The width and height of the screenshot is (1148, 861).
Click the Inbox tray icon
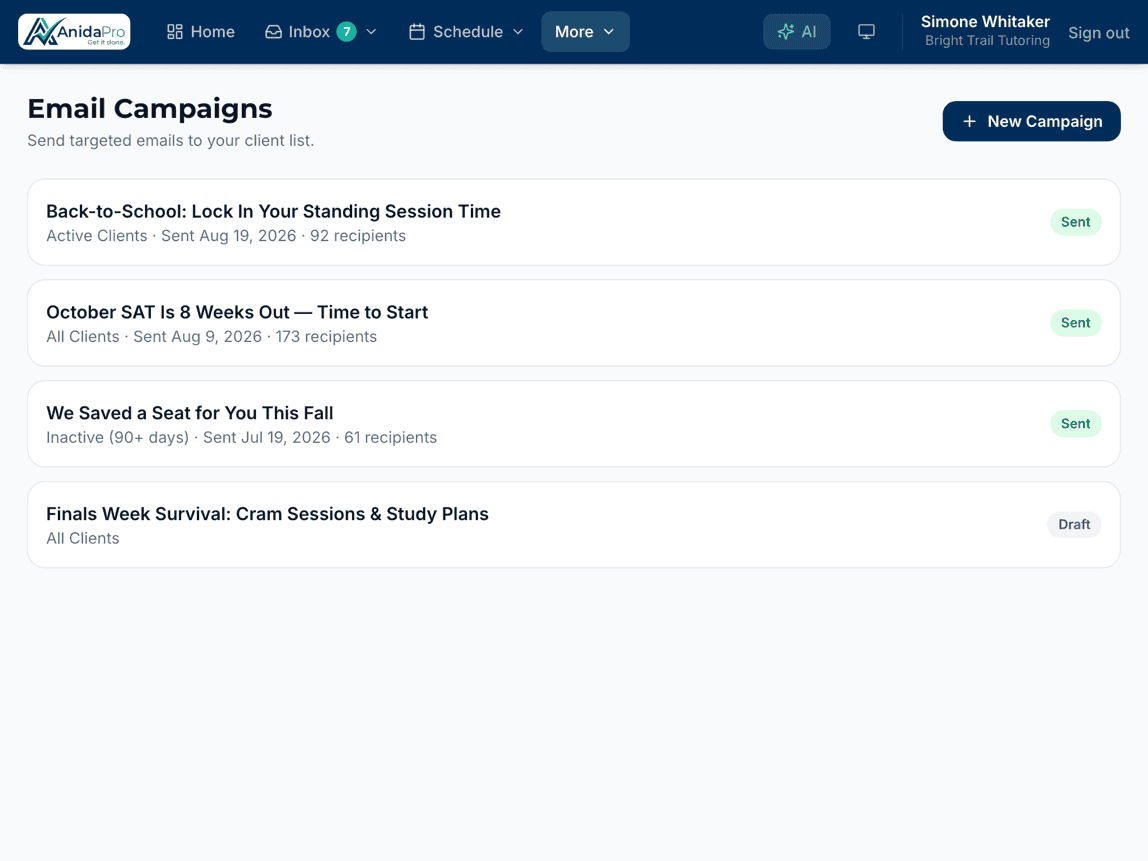click(273, 31)
